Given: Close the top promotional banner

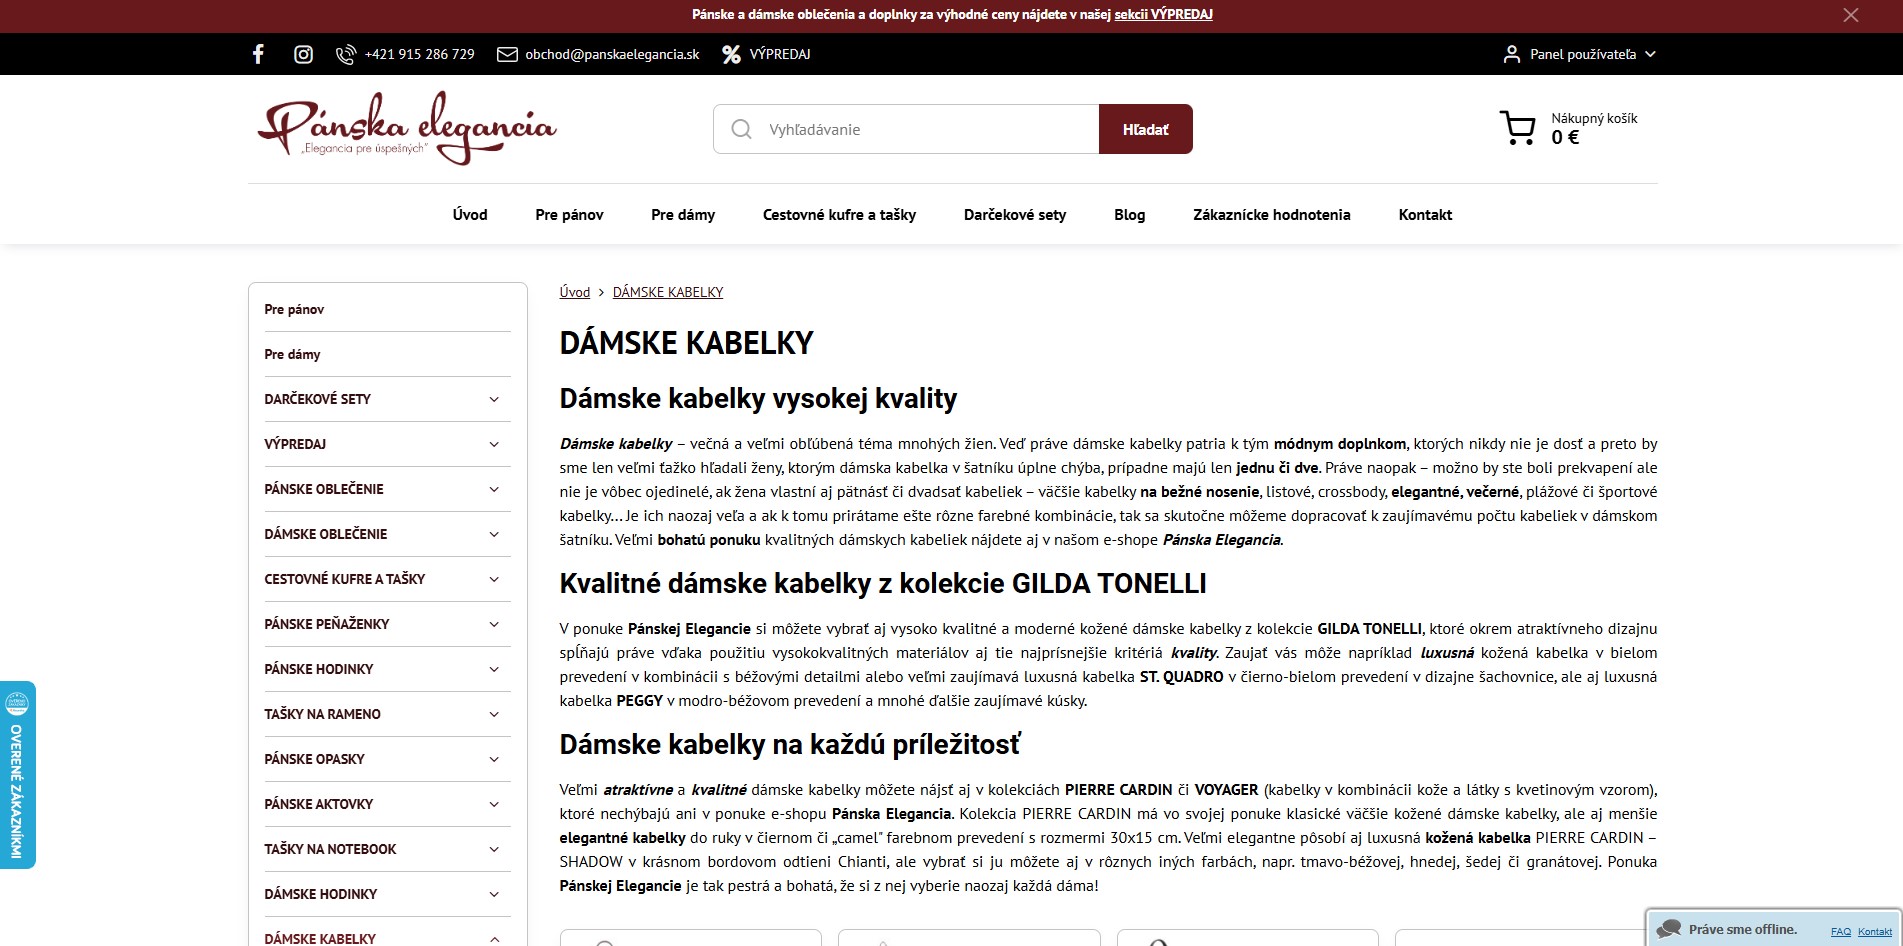Looking at the screenshot, I should click(x=1851, y=15).
